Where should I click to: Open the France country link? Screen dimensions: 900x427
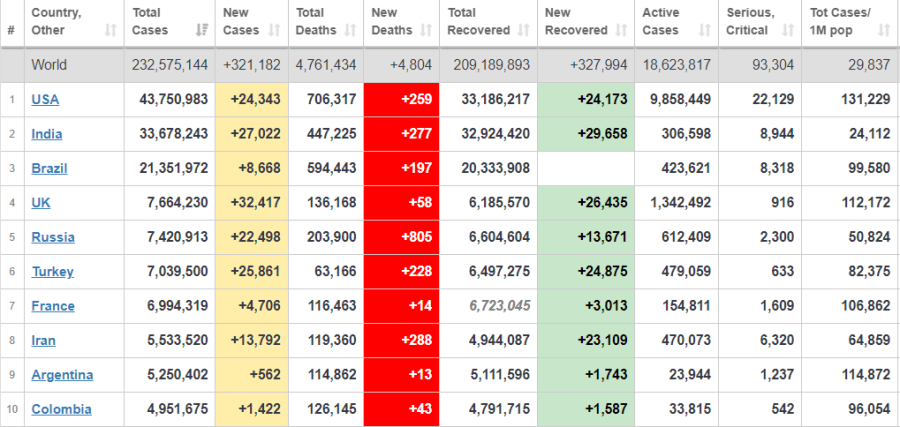coord(53,306)
